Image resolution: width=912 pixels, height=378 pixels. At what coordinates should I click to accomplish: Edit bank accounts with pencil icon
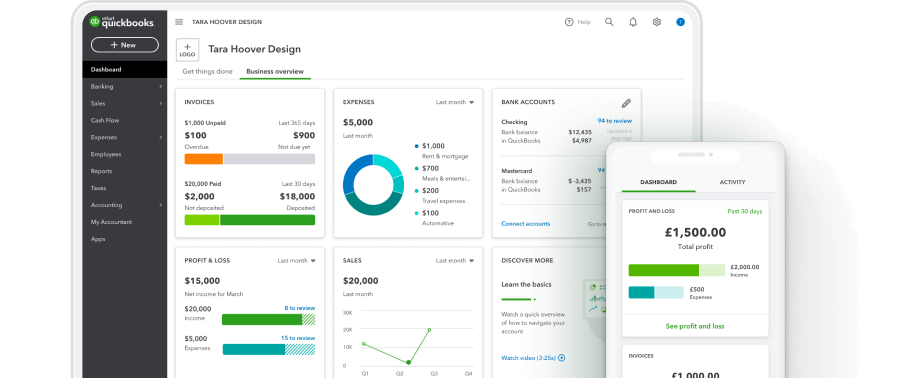pos(626,104)
